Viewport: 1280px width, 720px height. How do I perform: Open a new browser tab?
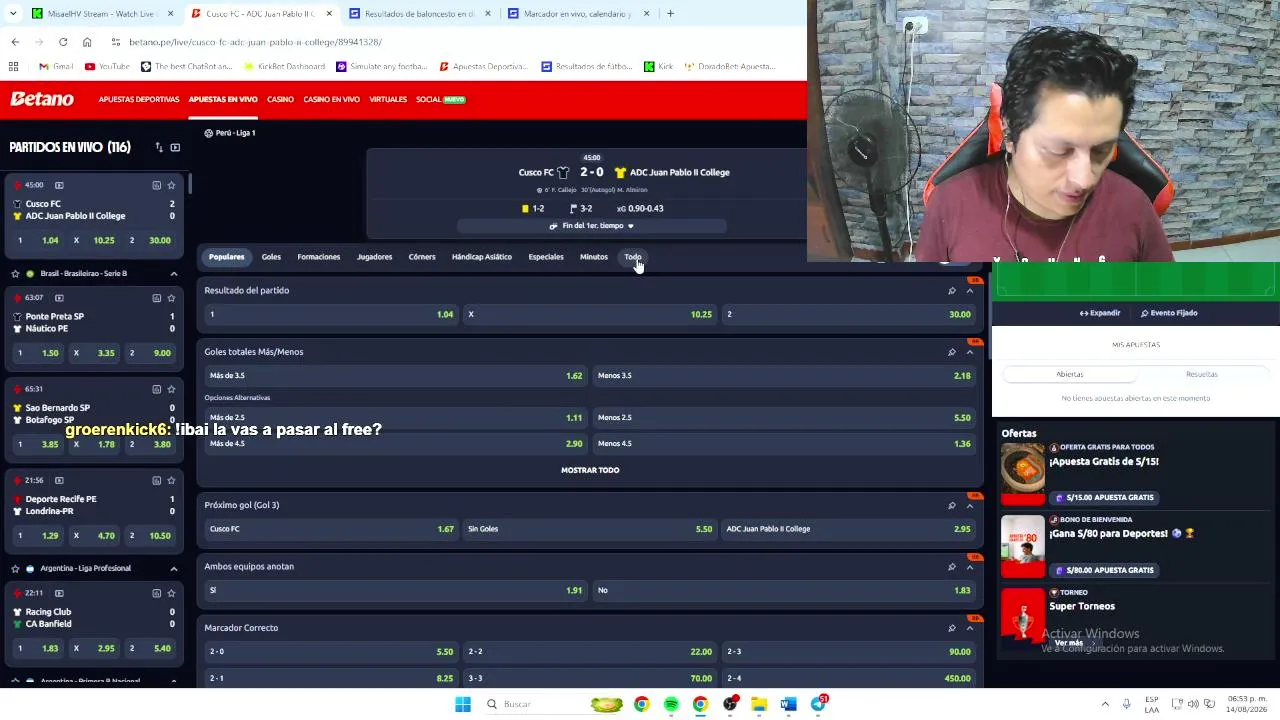pyautogui.click(x=670, y=14)
